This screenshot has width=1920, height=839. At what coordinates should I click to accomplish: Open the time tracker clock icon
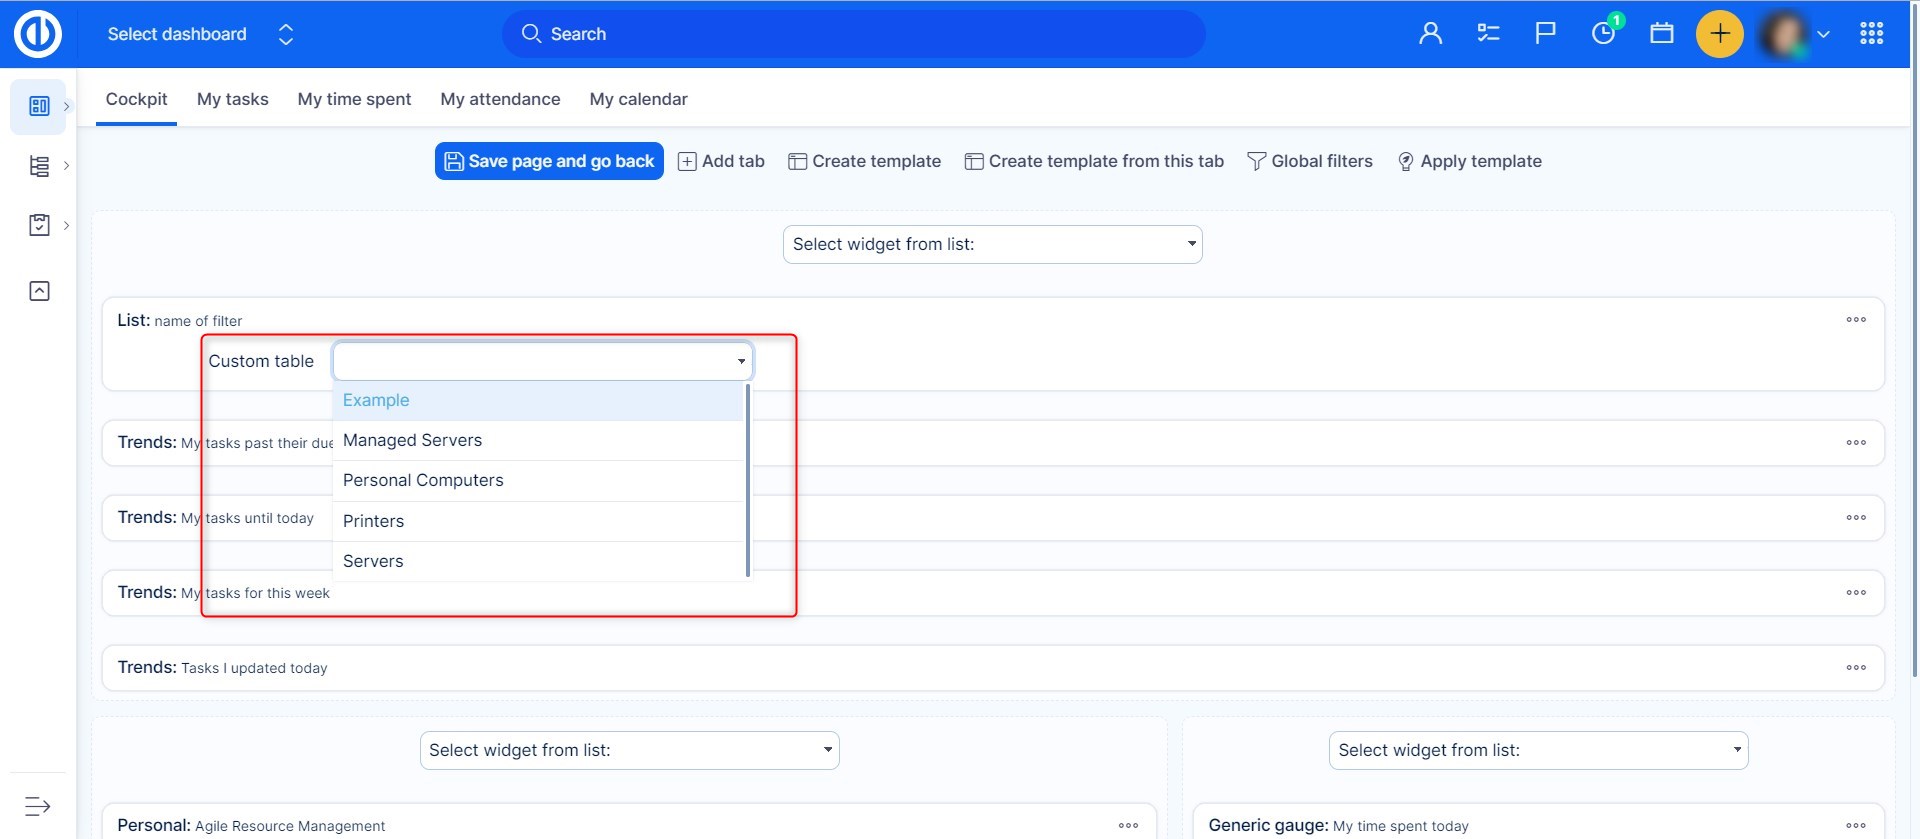(1603, 34)
